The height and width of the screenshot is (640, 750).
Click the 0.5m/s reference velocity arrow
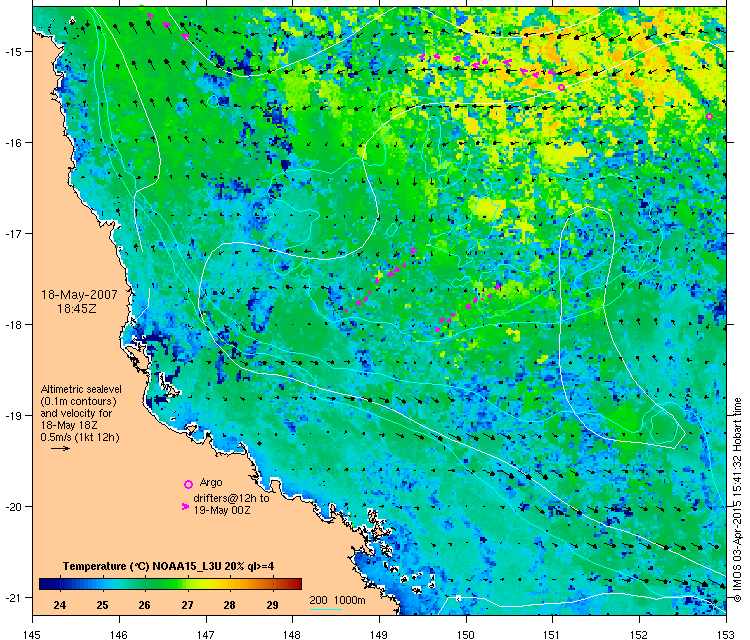coord(61,449)
